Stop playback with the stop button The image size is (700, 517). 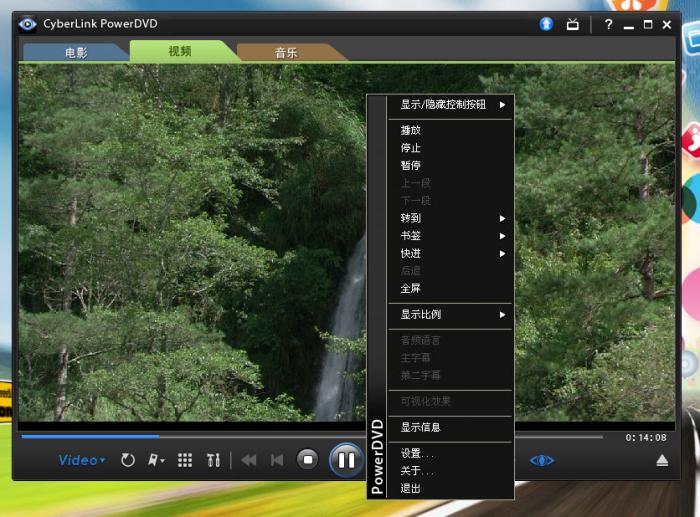tap(308, 459)
